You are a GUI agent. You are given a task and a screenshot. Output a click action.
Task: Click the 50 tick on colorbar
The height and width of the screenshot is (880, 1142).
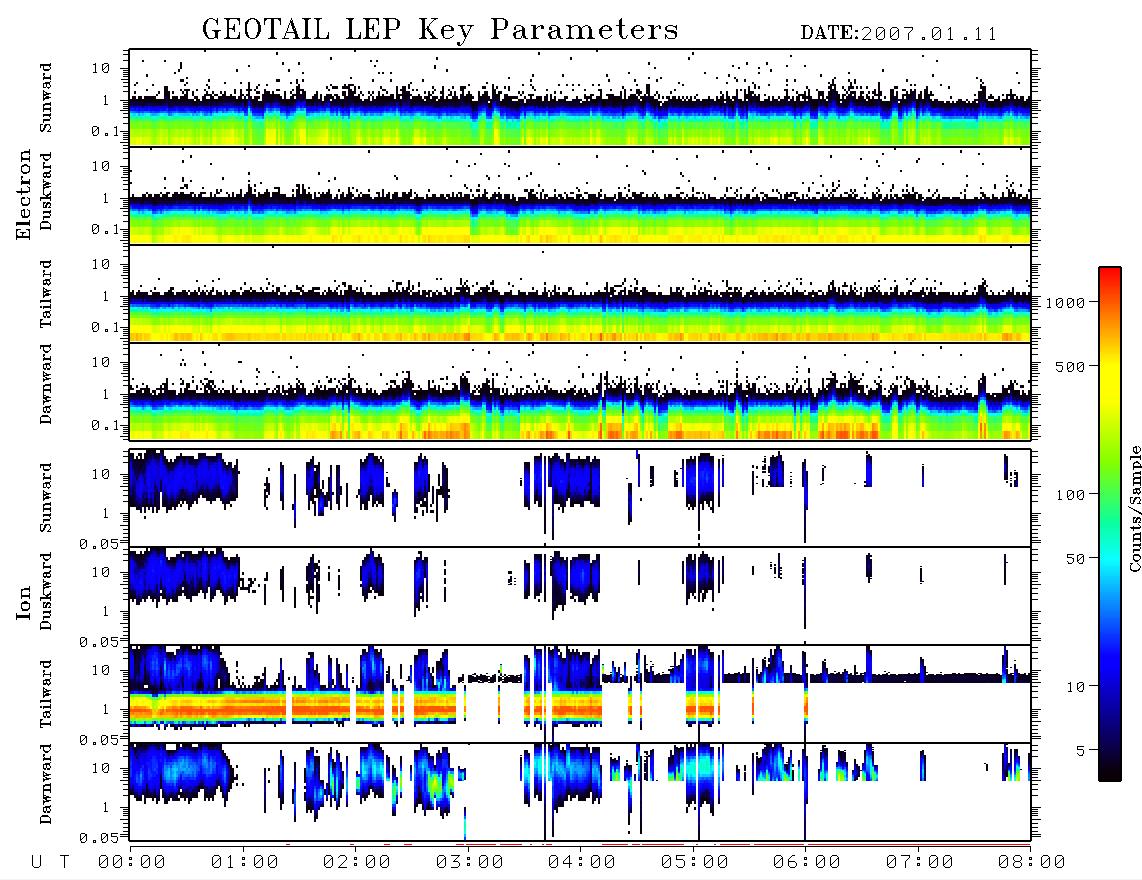click(1075, 559)
